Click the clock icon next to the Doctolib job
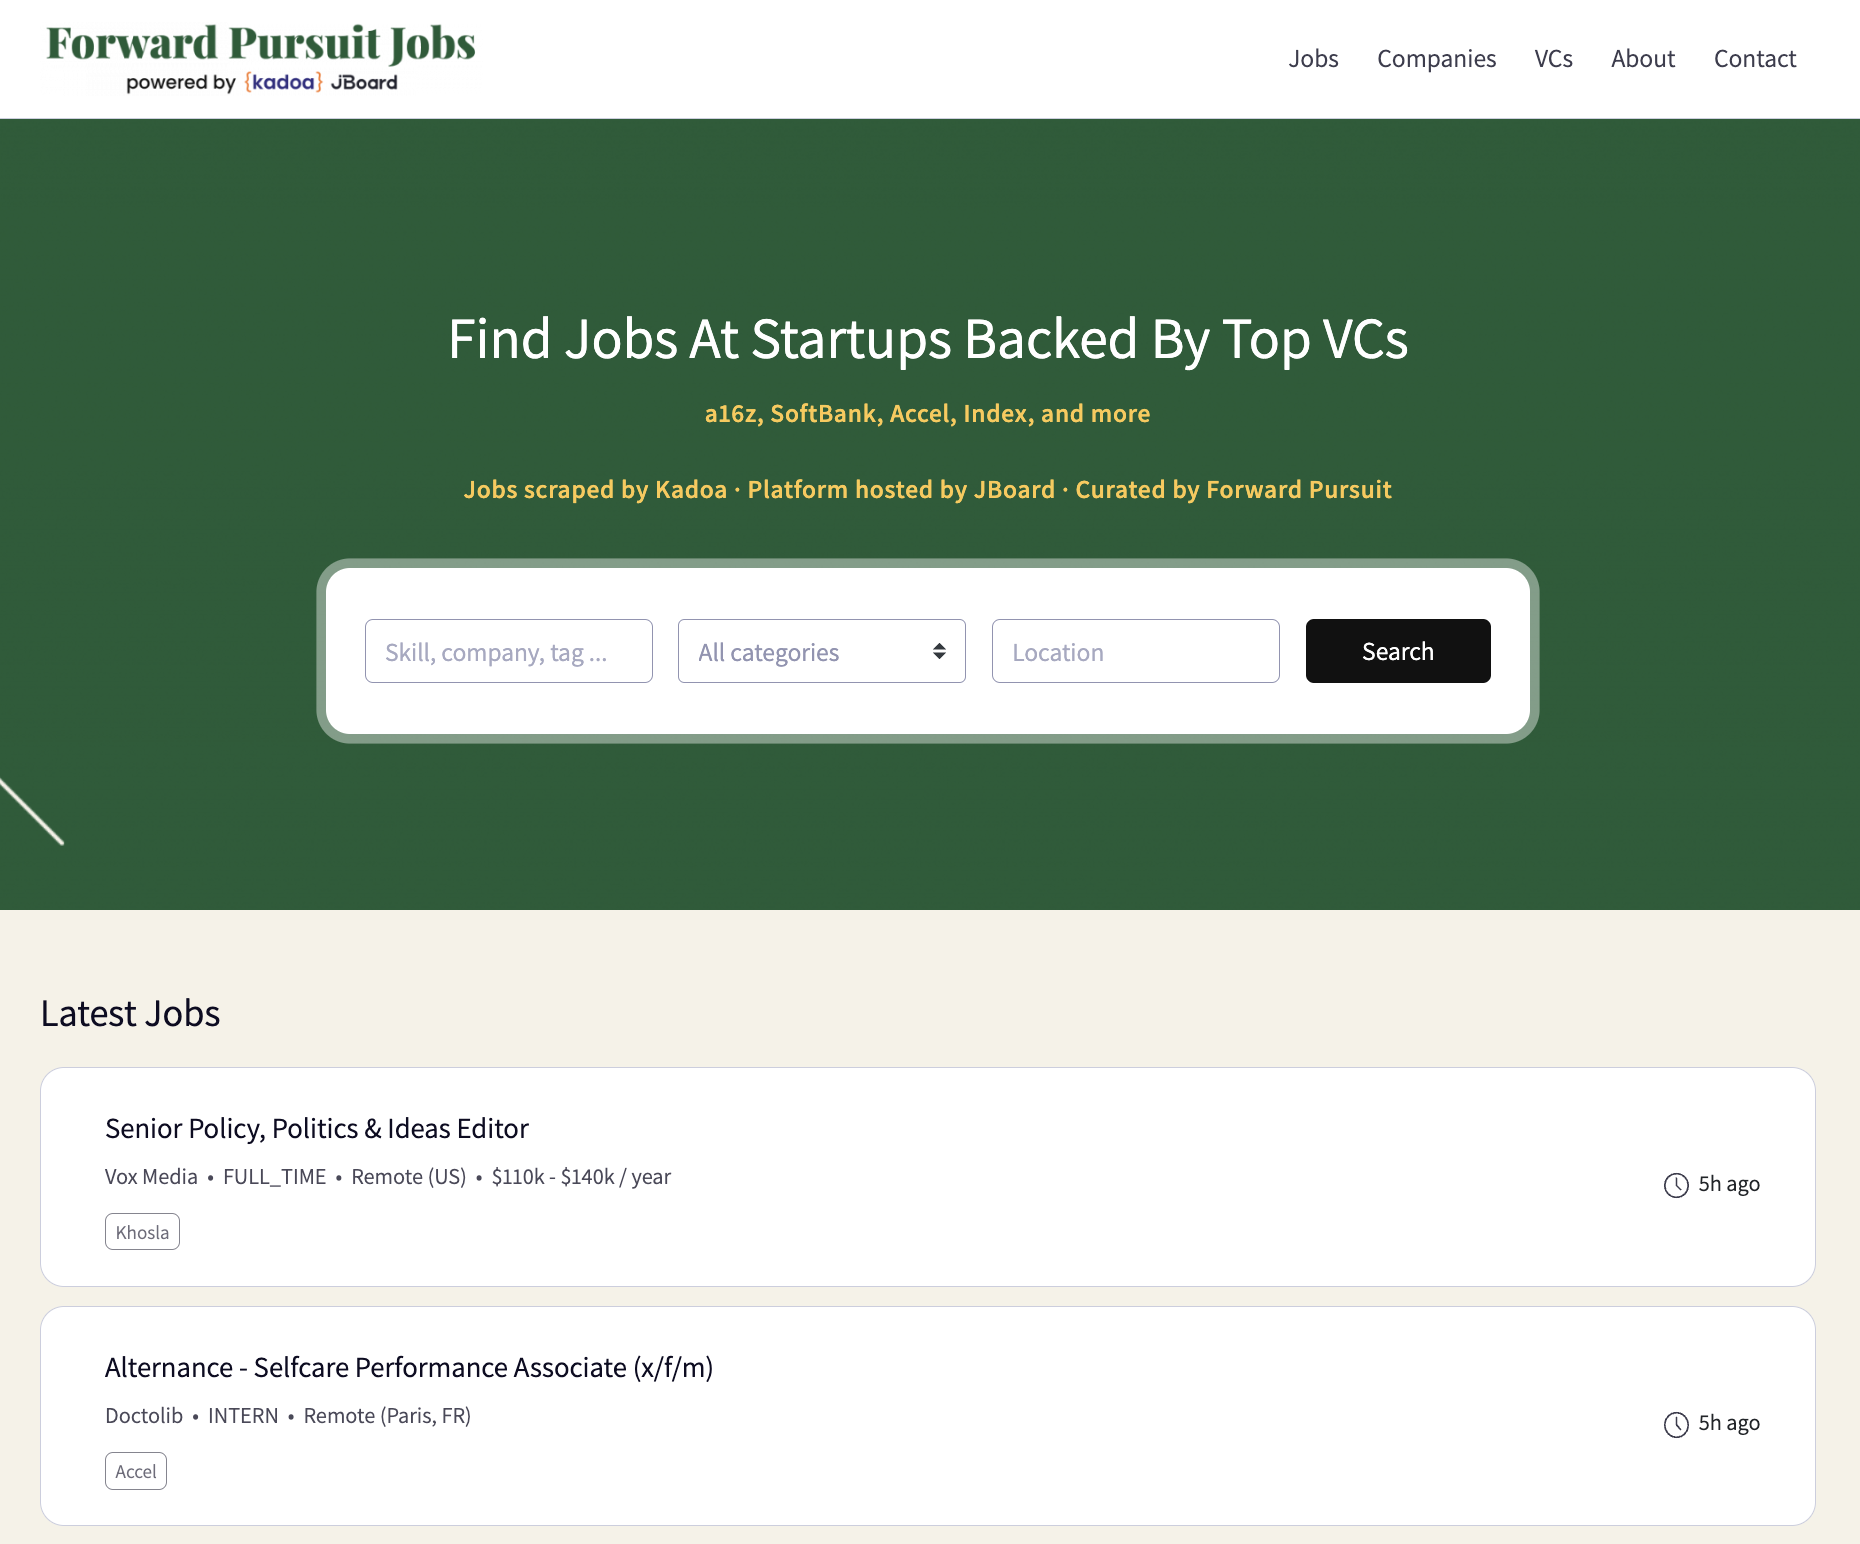This screenshot has width=1860, height=1544. pos(1676,1423)
